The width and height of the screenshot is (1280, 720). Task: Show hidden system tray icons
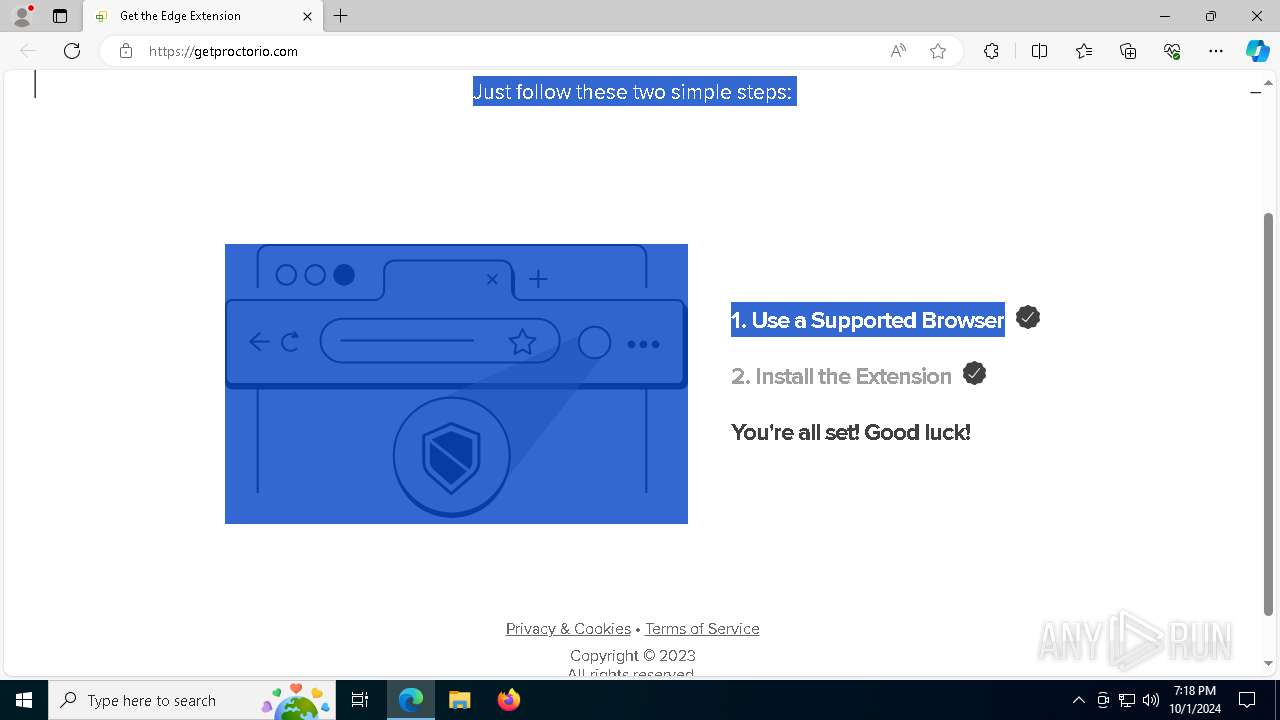pyautogui.click(x=1079, y=700)
